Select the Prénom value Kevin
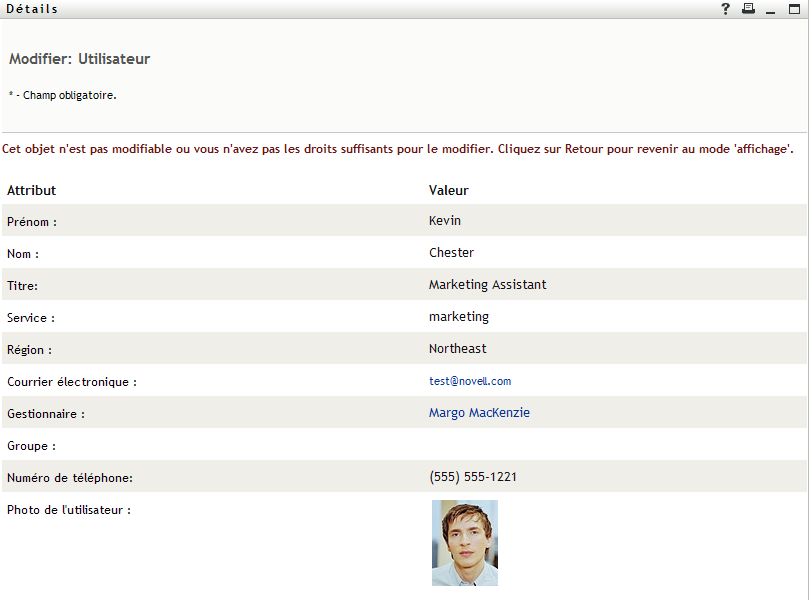Screen dimensions: 810x600 [x=445, y=221]
